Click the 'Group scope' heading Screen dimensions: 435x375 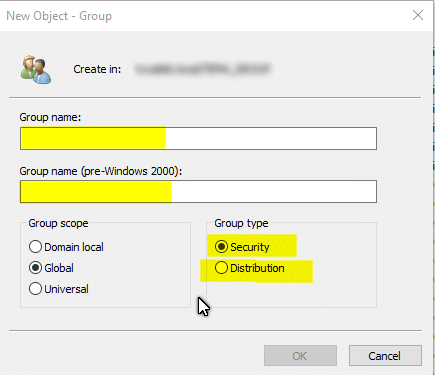click(x=58, y=223)
